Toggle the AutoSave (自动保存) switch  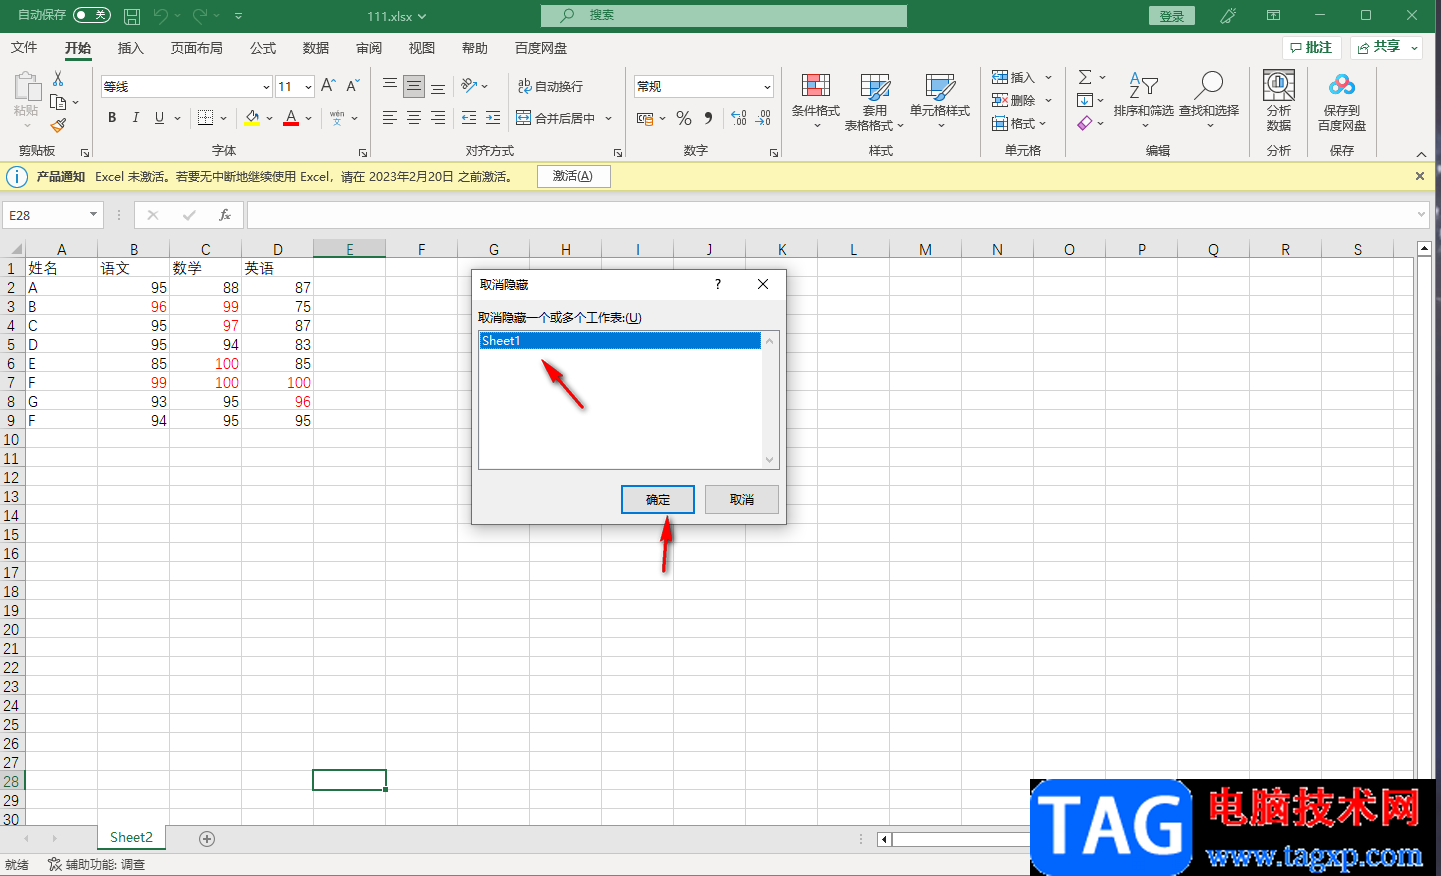point(92,15)
